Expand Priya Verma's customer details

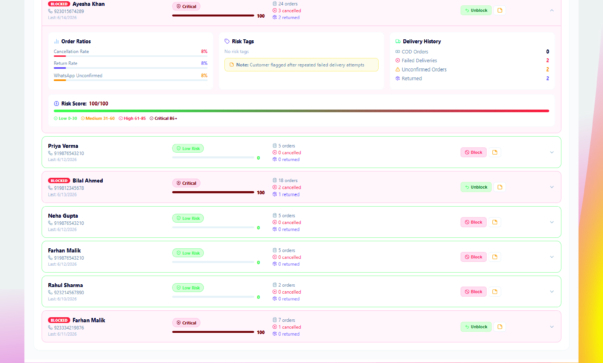point(551,152)
